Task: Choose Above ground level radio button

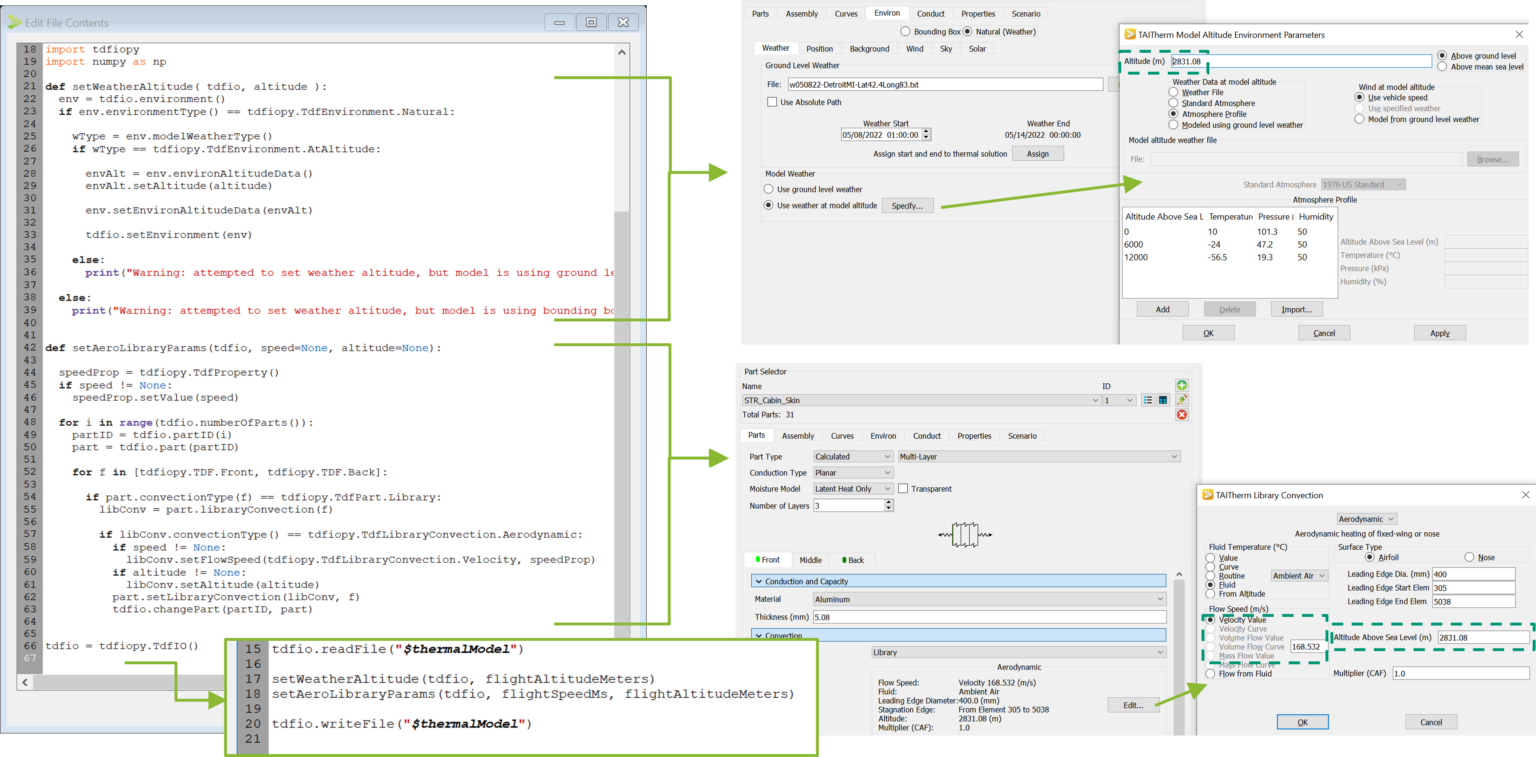Action: tap(1442, 56)
